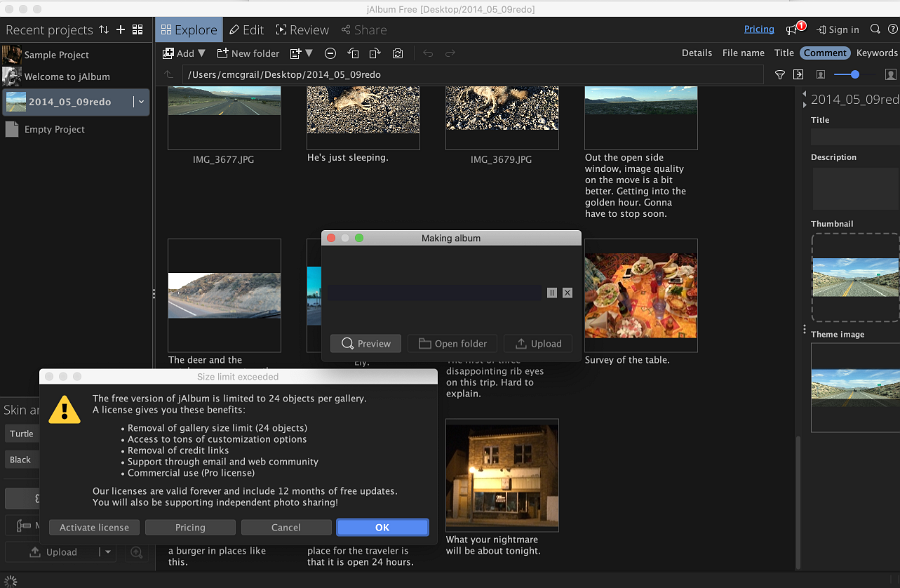Open the search magnifier icon
The image size is (900, 588).
tap(875, 29)
